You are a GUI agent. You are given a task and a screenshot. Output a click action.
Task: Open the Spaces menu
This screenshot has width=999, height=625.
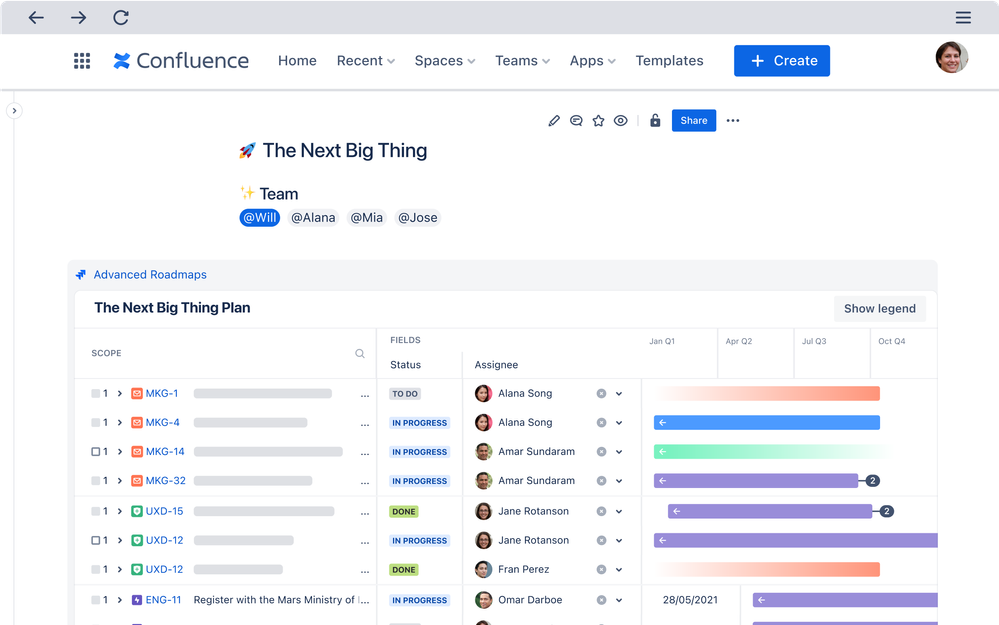445,61
